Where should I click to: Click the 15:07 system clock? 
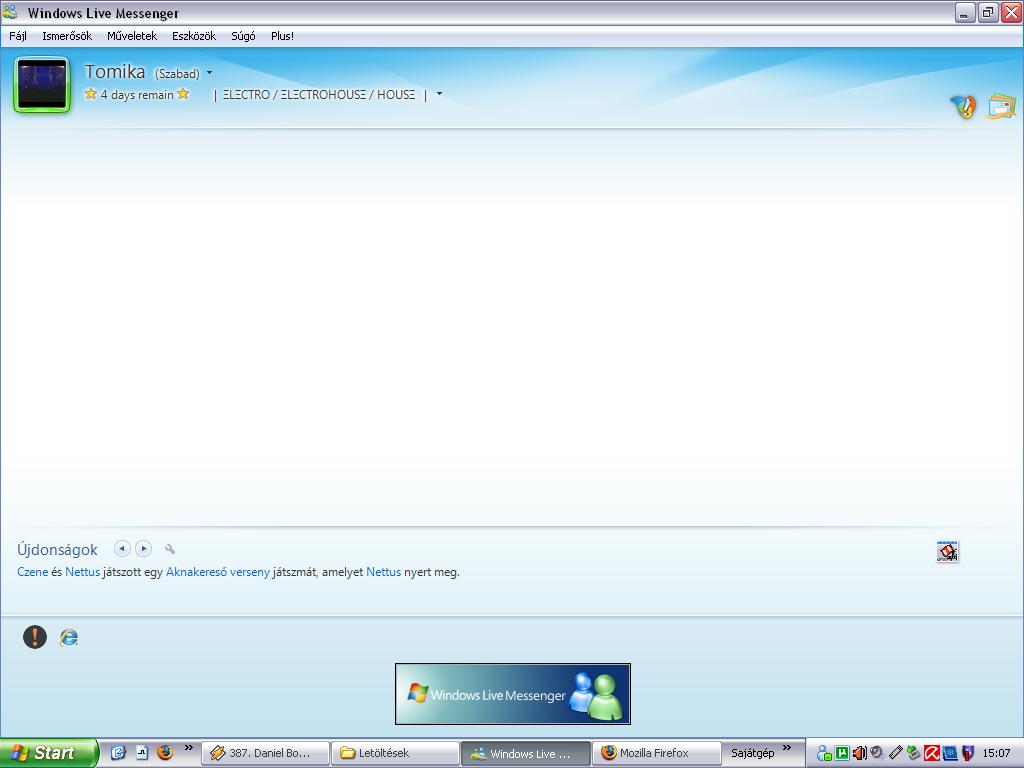[996, 754]
